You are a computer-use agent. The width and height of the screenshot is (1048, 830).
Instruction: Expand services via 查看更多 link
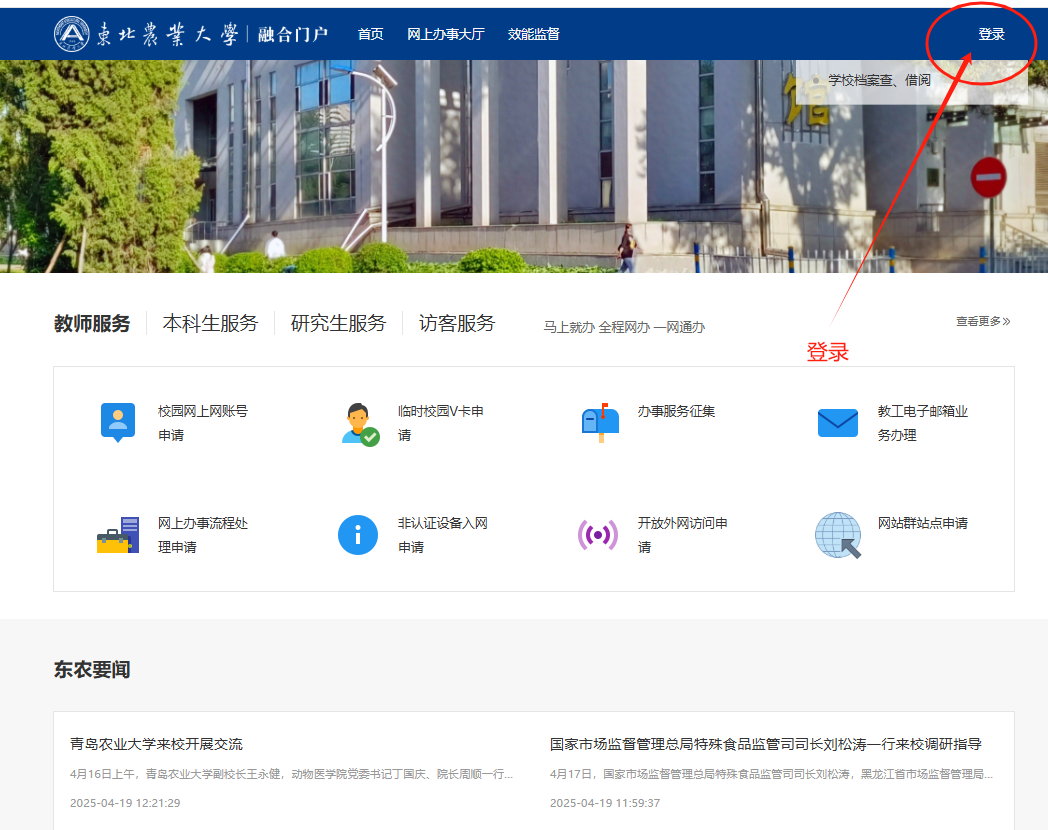tap(982, 321)
